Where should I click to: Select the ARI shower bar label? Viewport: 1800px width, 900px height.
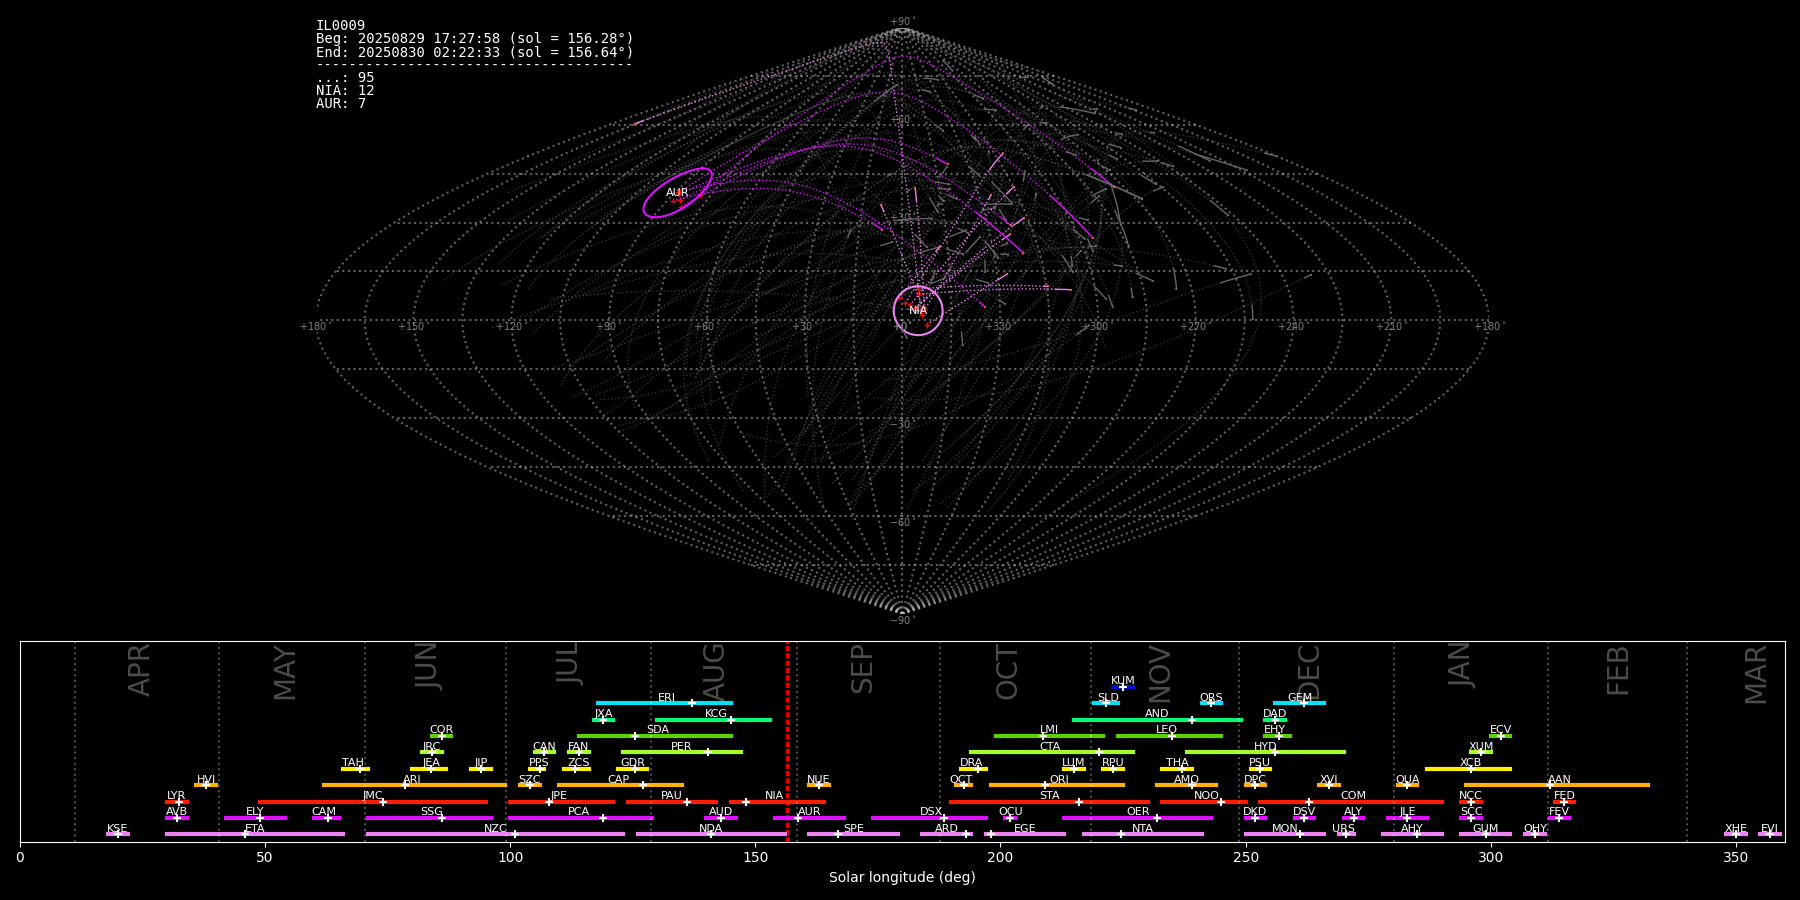pyautogui.click(x=412, y=780)
